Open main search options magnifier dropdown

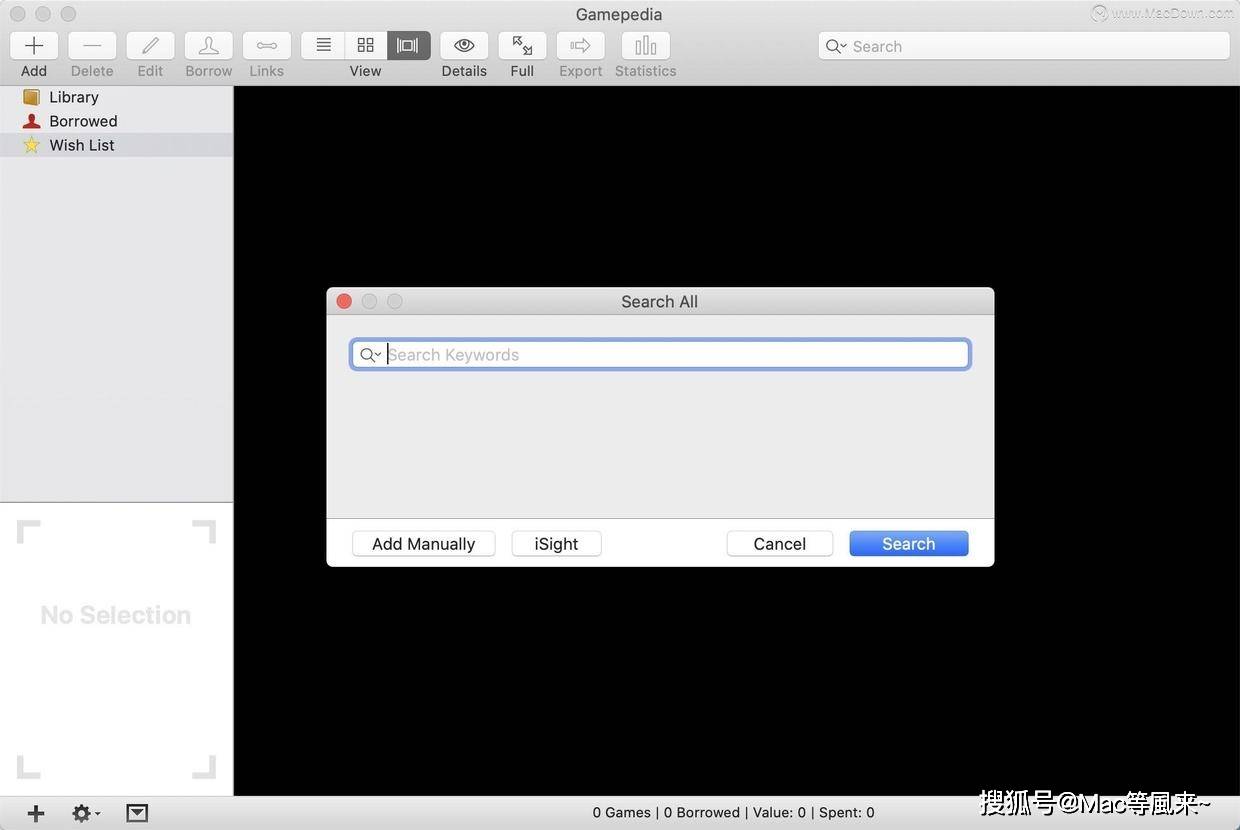click(x=836, y=46)
